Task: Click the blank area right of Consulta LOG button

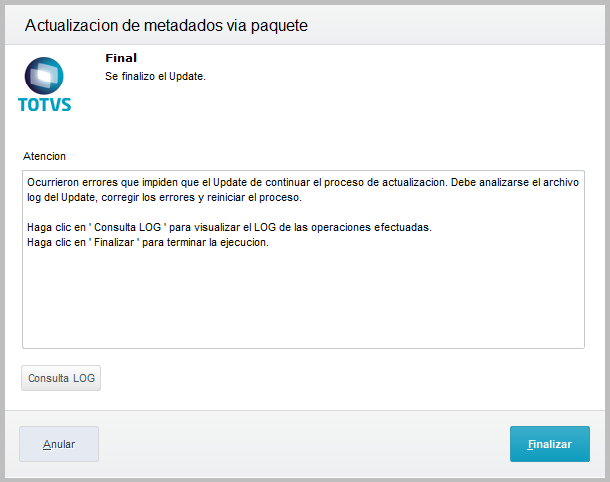Action: click(342, 378)
